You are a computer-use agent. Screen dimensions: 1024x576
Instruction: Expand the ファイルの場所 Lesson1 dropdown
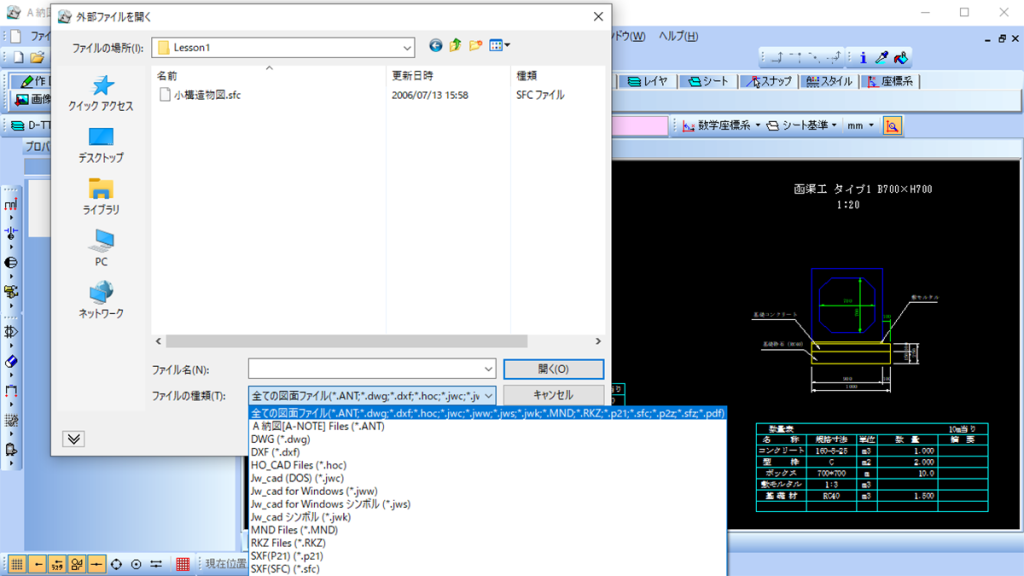tap(406, 47)
